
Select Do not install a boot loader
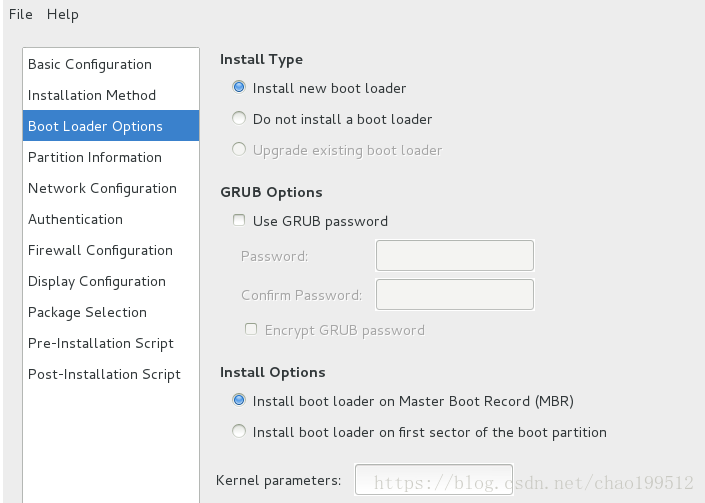239,118
